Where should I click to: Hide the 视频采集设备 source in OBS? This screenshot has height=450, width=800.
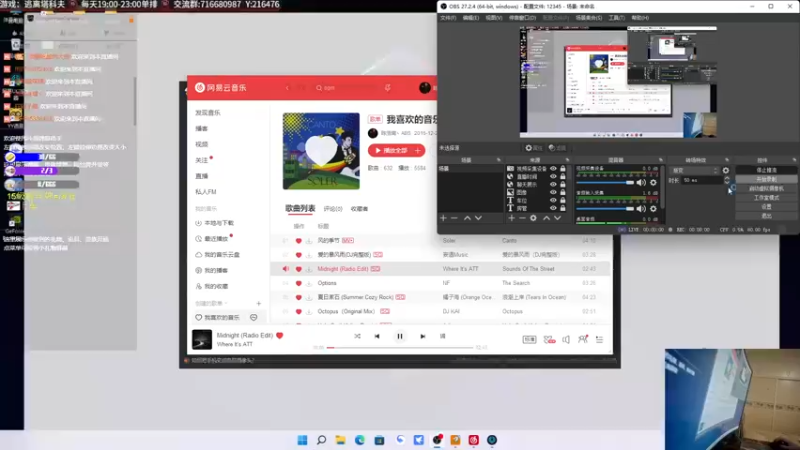[553, 168]
